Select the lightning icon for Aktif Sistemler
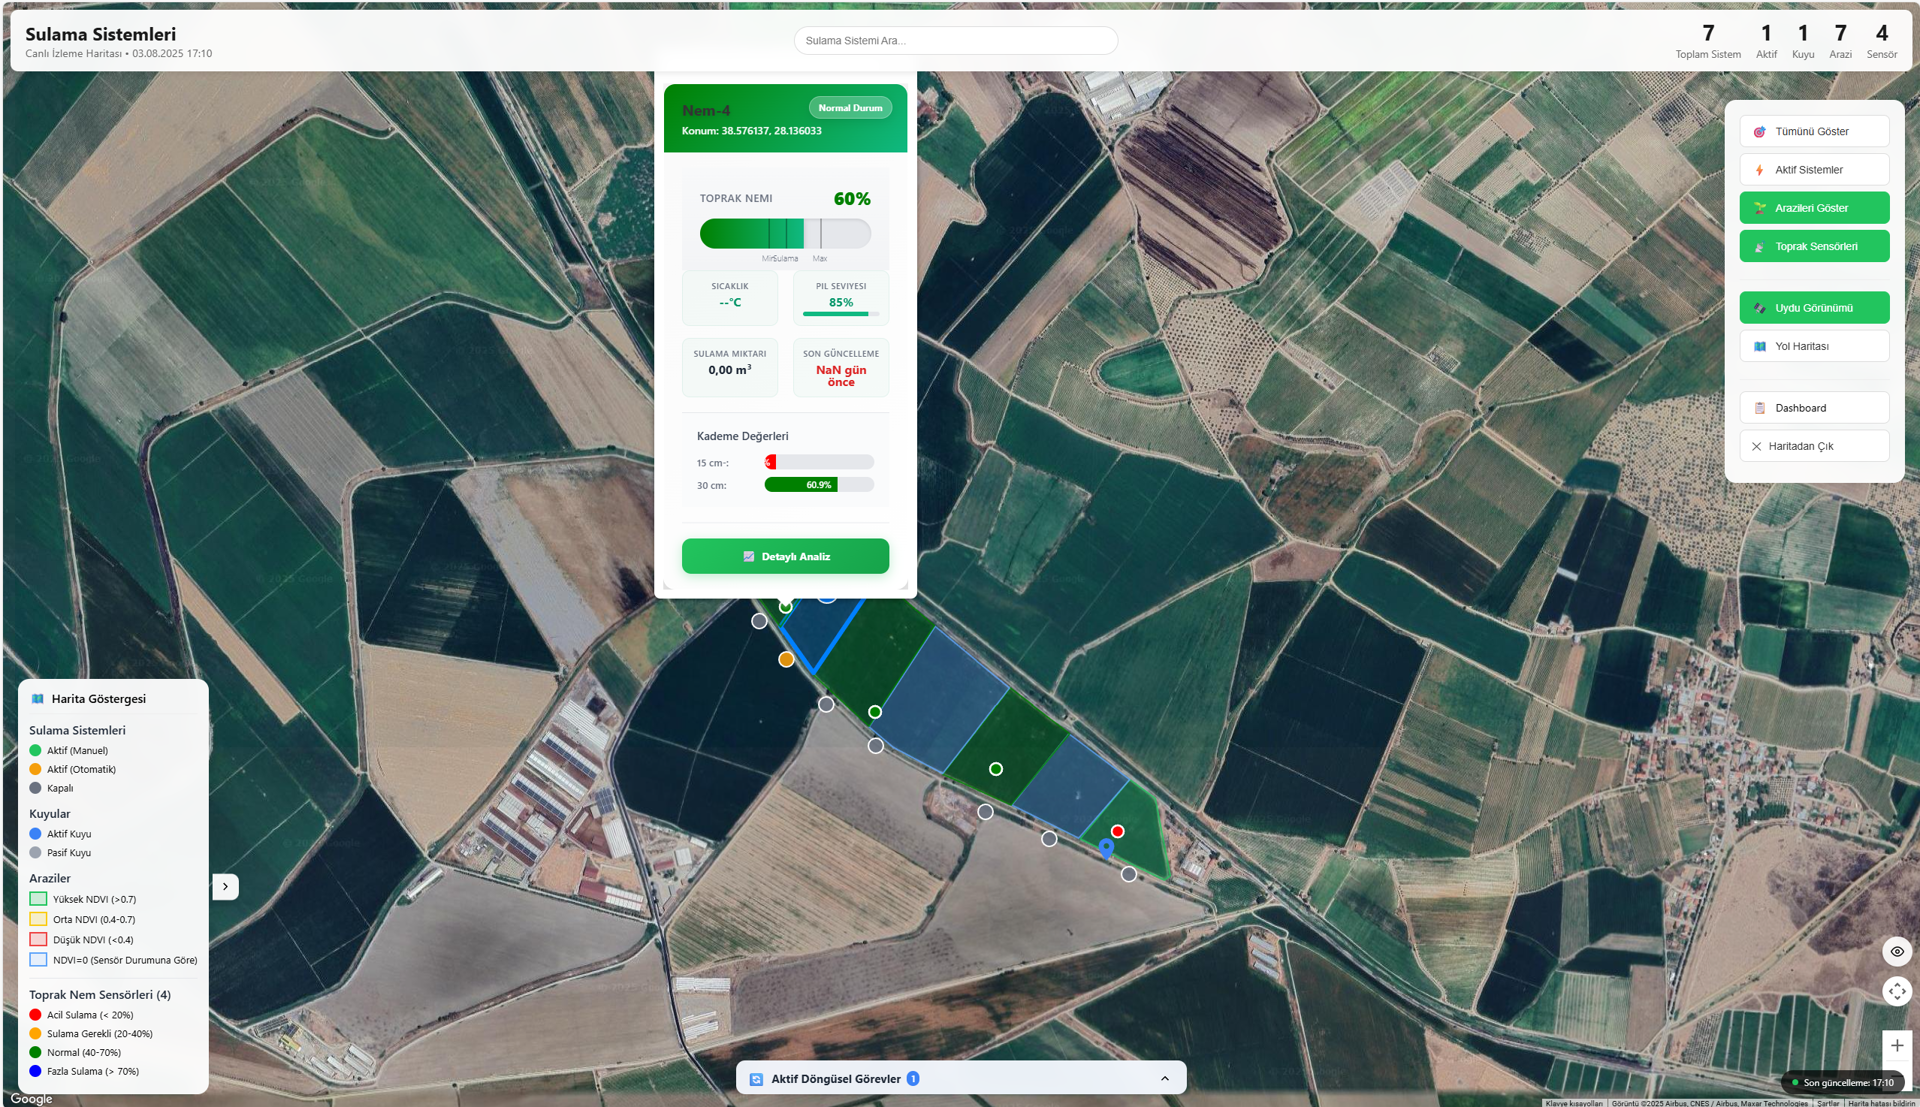 (1759, 169)
